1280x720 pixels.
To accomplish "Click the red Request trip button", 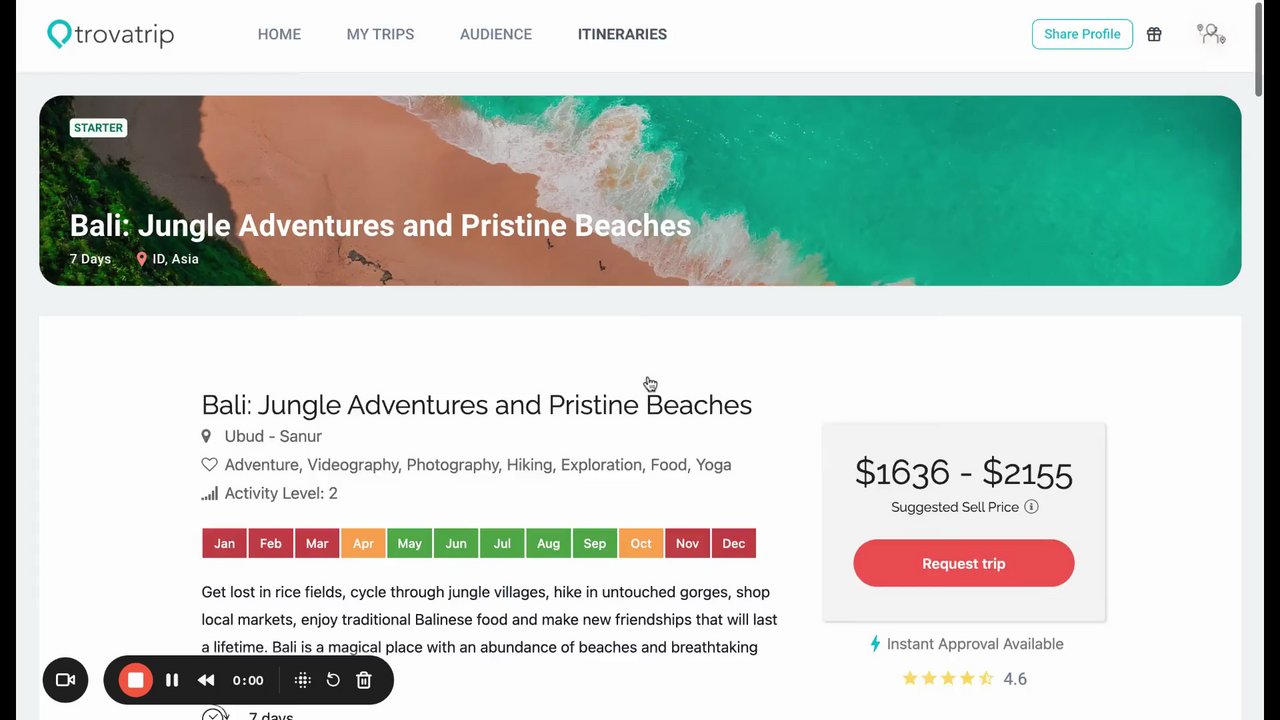I will coord(963,564).
